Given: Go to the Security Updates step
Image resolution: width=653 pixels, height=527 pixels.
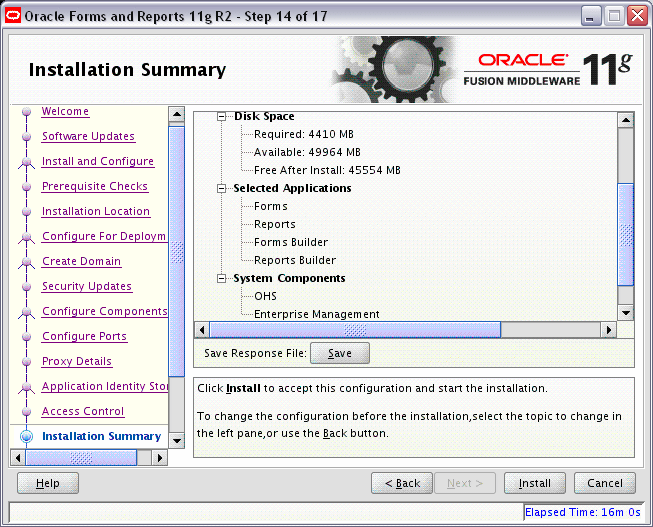Looking at the screenshot, I should (87, 287).
